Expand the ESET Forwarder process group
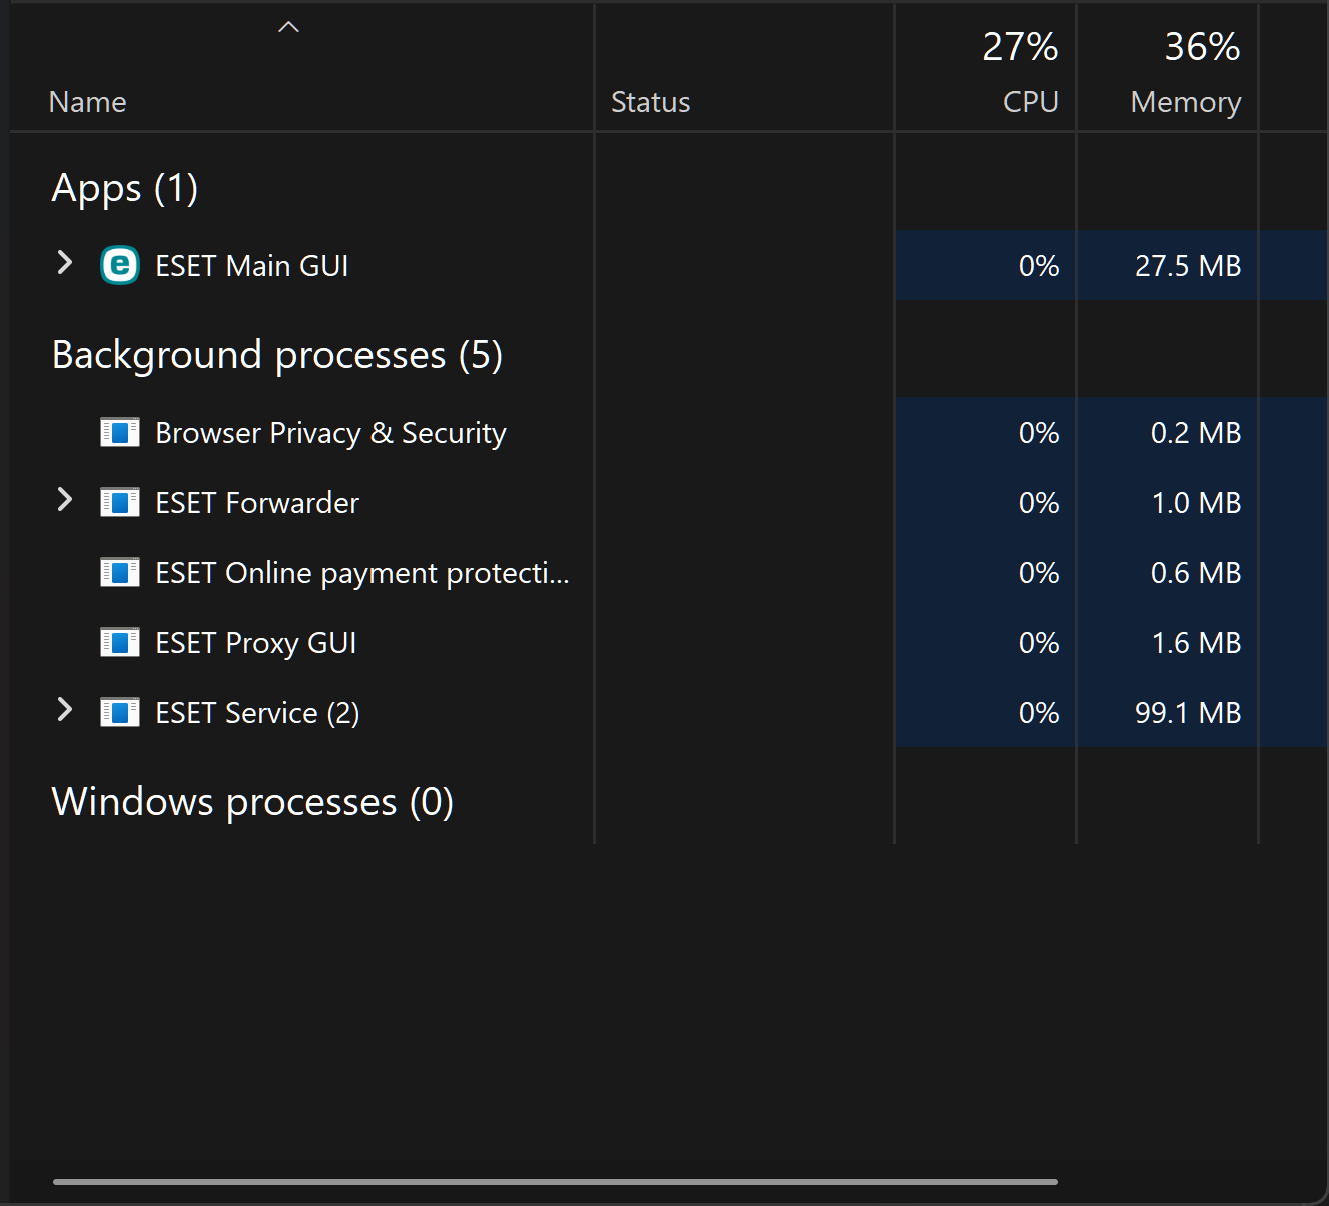Viewport: 1329px width, 1206px height. tap(65, 500)
